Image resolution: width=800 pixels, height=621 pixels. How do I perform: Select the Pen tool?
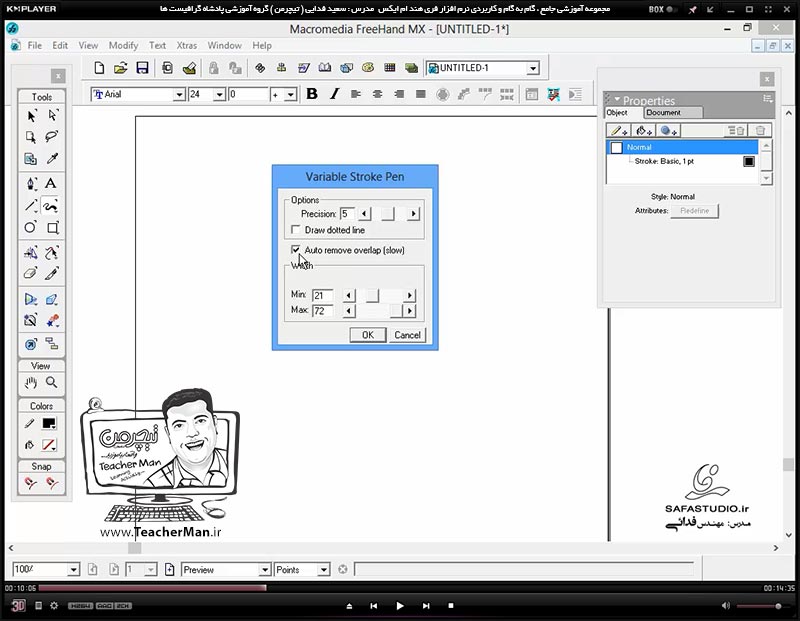coord(31,183)
